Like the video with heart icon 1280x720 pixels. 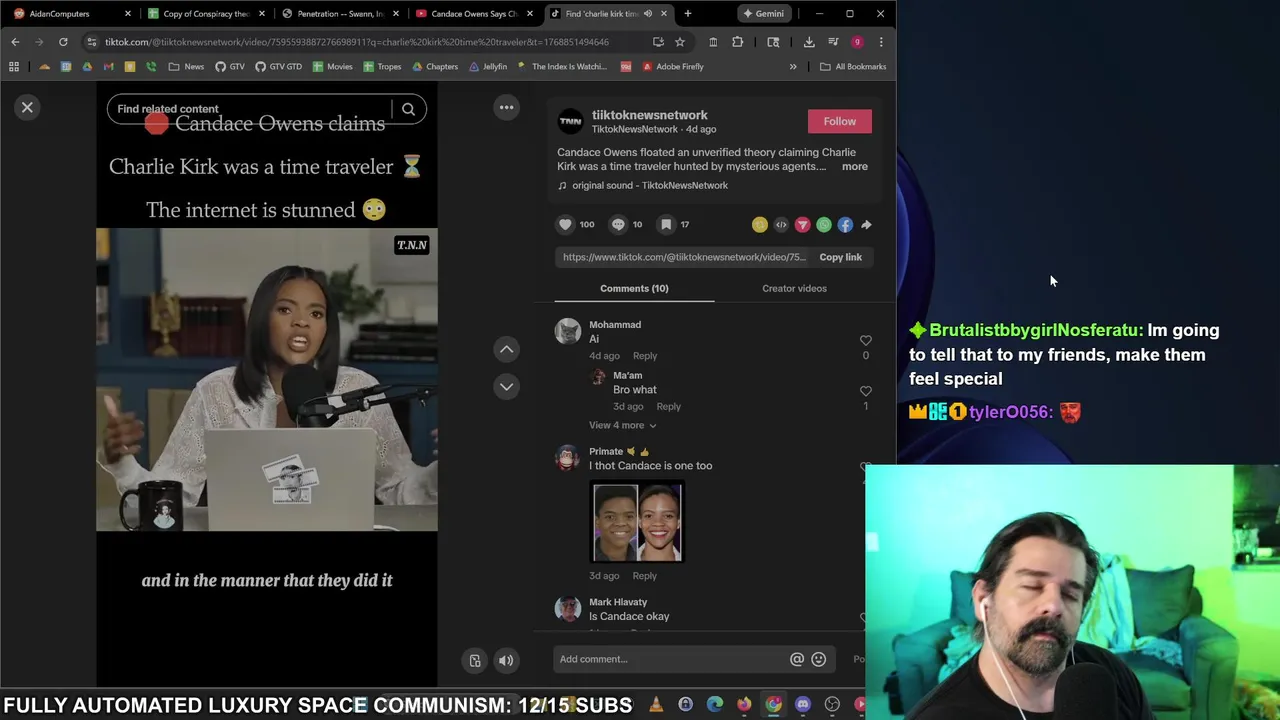(565, 224)
